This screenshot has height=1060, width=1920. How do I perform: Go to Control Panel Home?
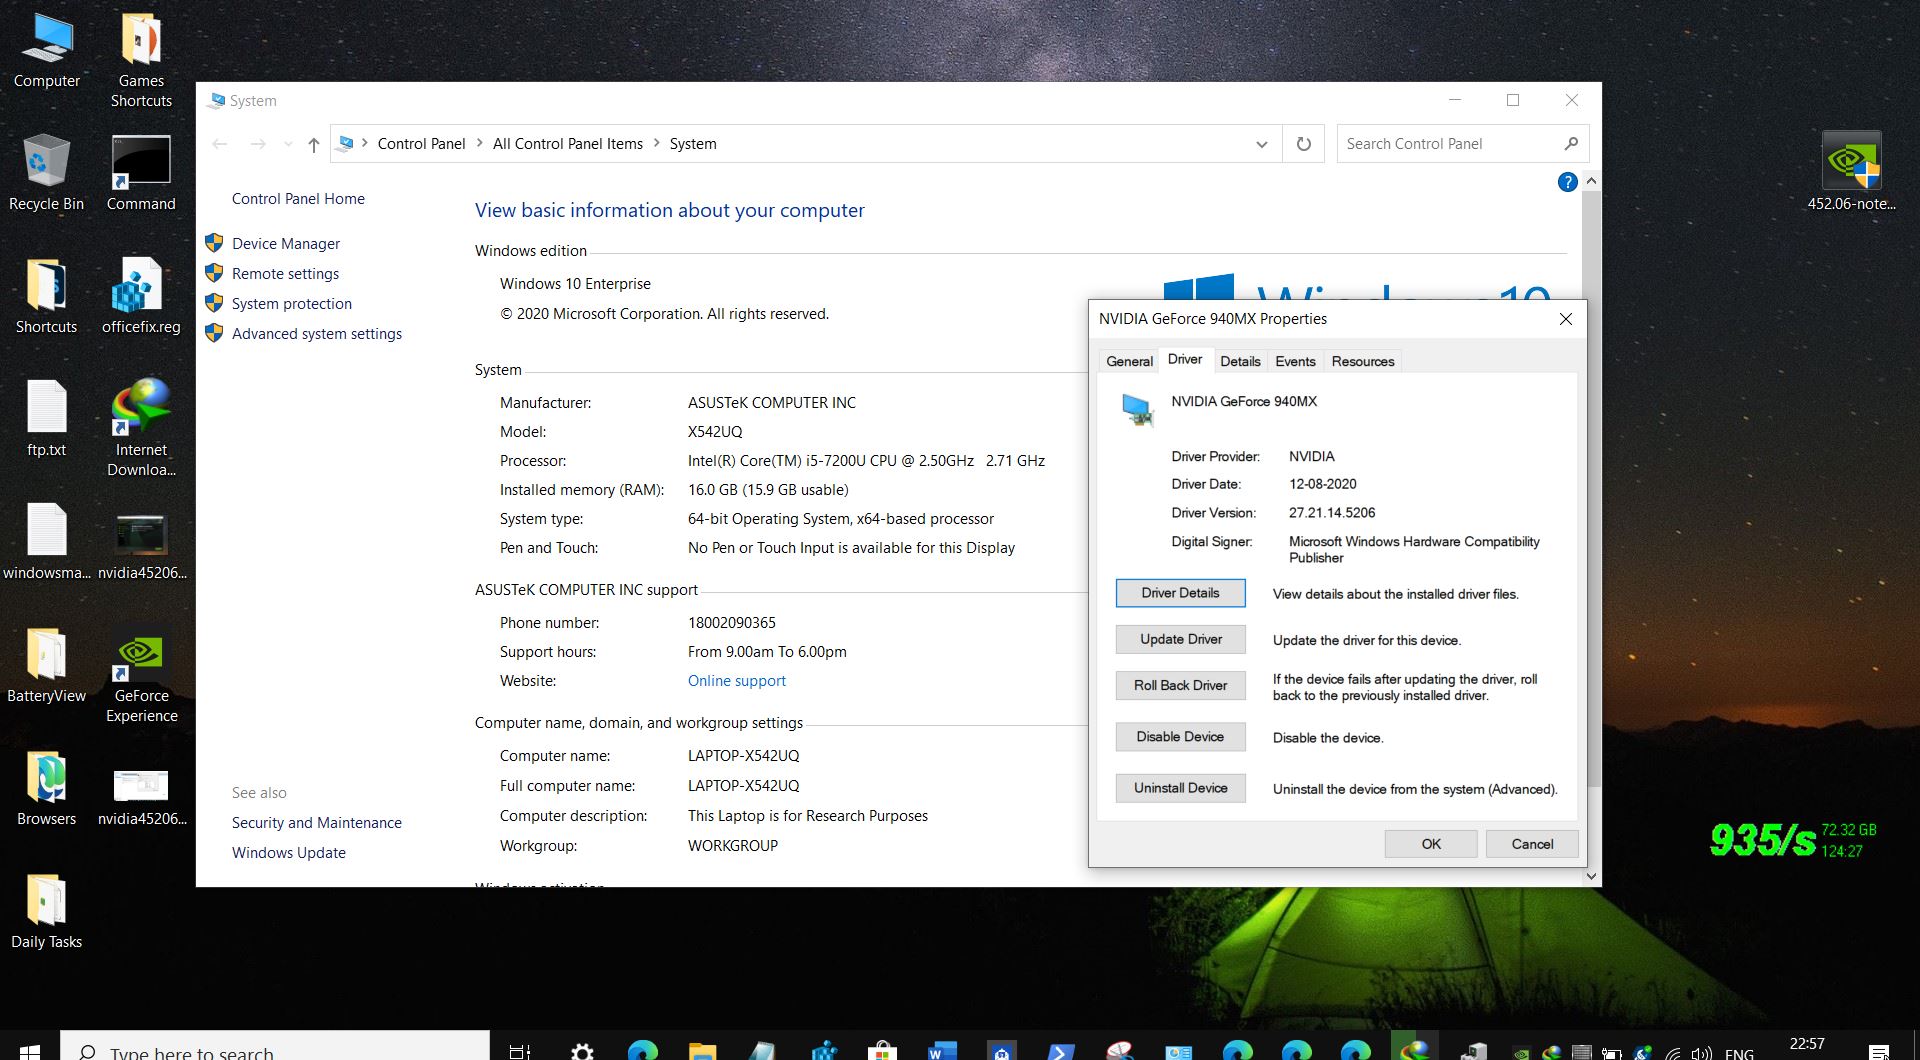point(298,198)
